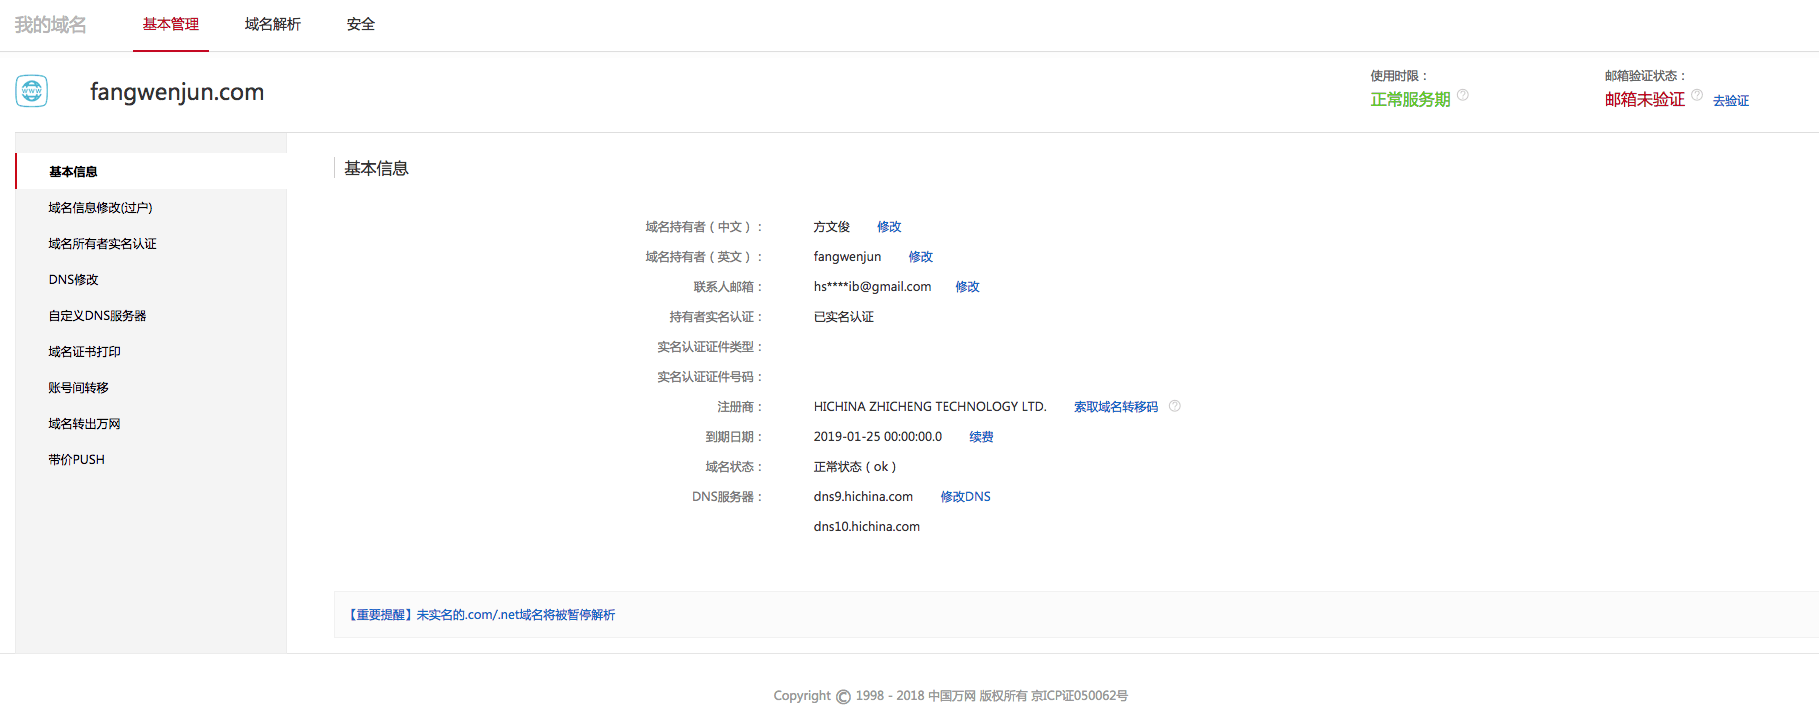Select DNS修改 in sidebar
The image size is (1819, 717).
coord(74,280)
